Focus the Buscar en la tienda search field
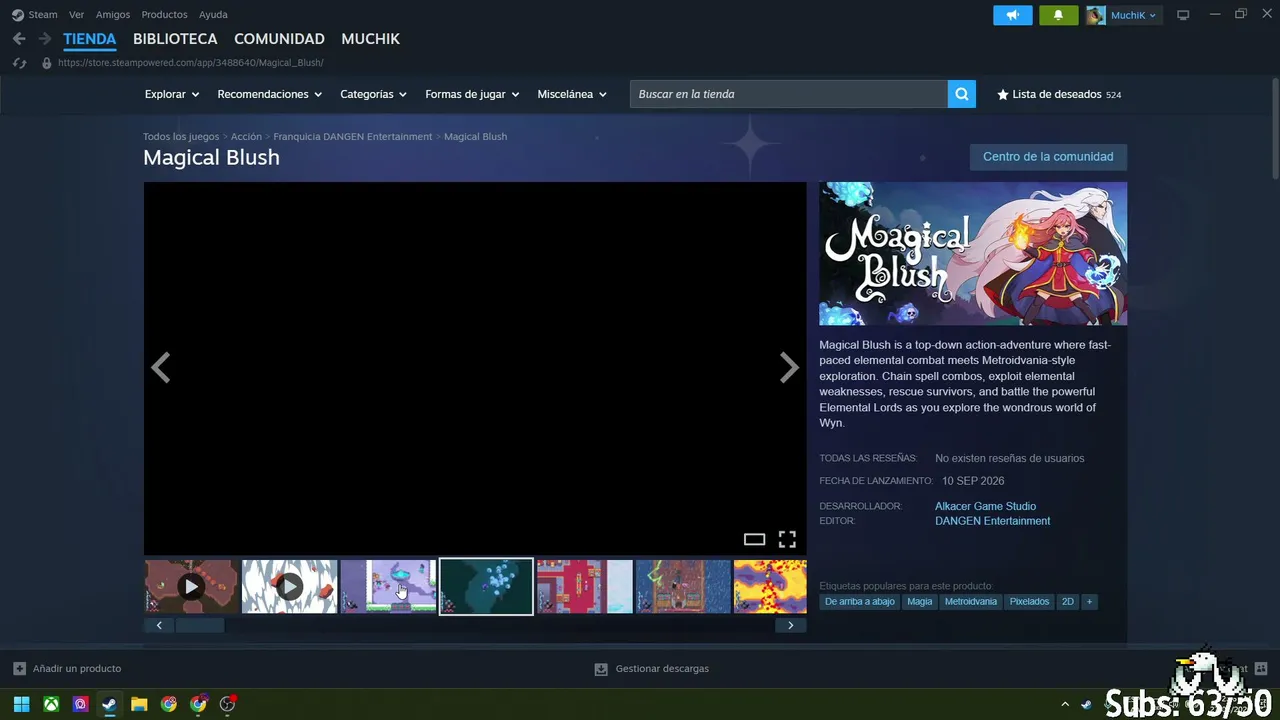Viewport: 1280px width, 720px height. coord(788,94)
